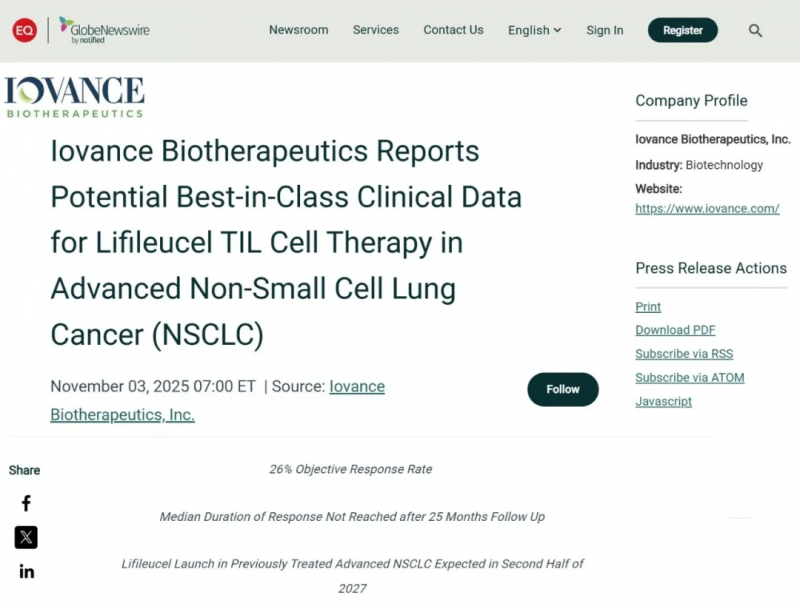The height and width of the screenshot is (609, 800).
Task: Open the Services menu item
Action: pos(375,30)
